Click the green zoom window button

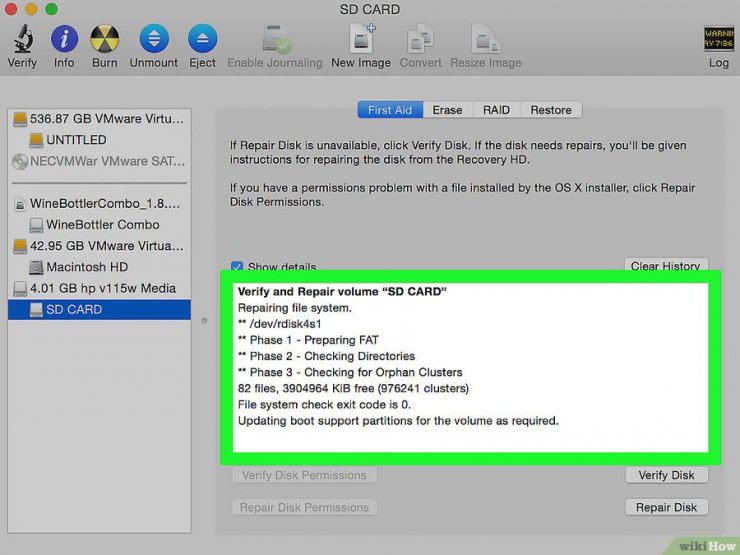(x=51, y=9)
